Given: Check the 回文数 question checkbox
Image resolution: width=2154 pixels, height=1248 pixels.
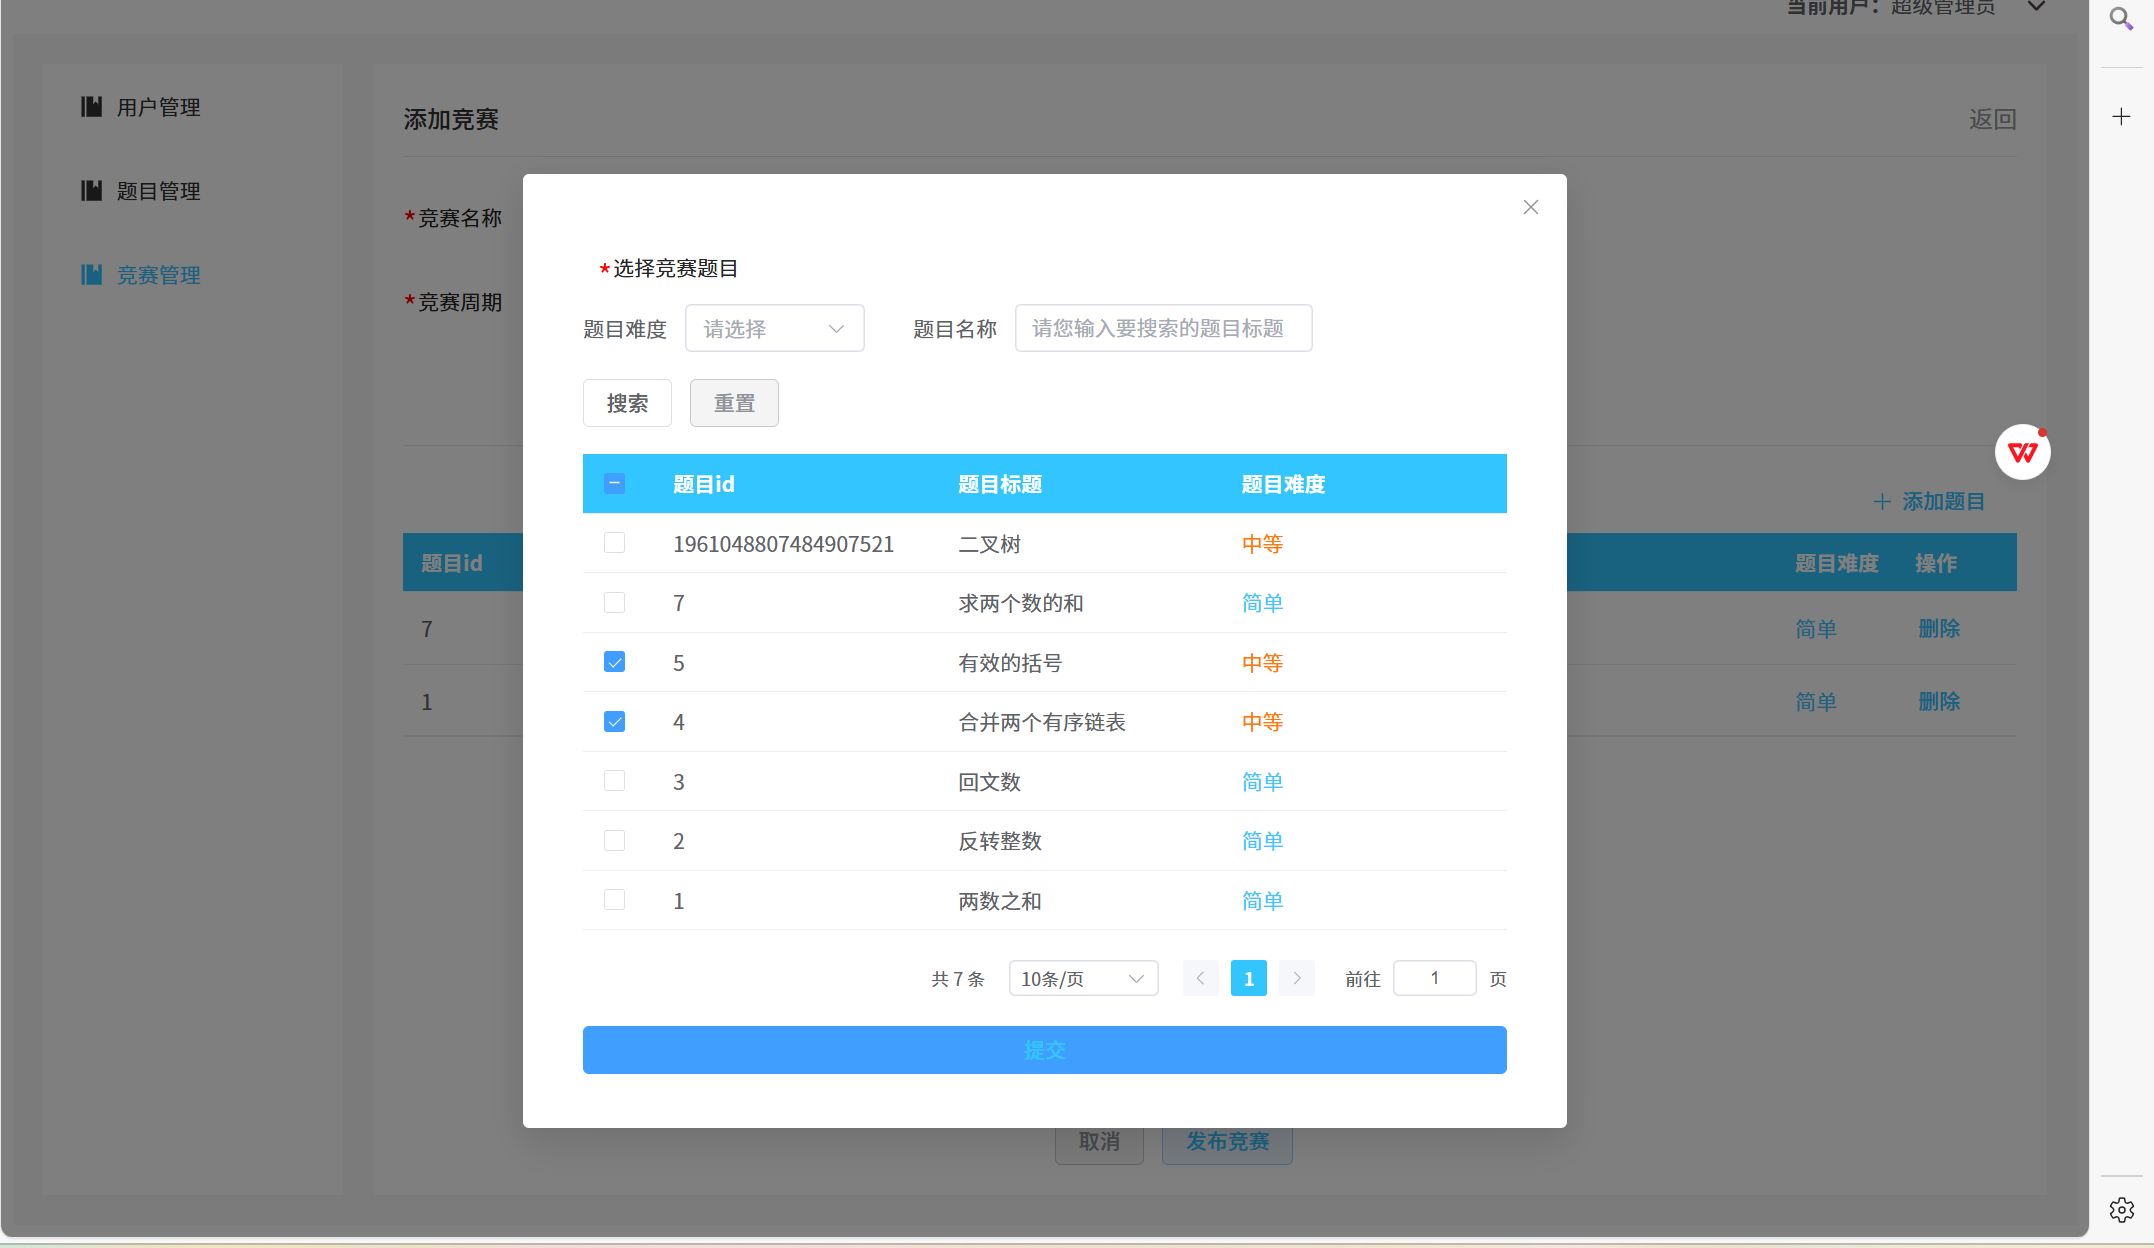Looking at the screenshot, I should click(x=614, y=781).
